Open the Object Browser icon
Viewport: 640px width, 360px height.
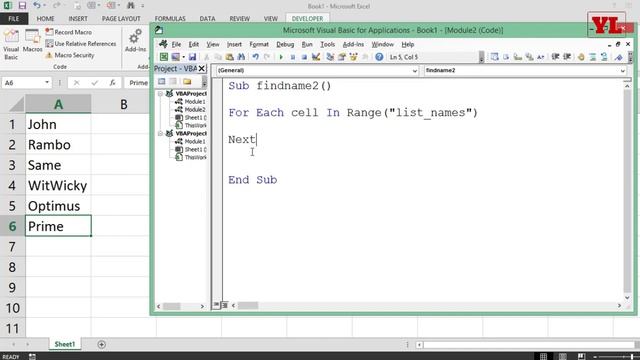[353, 57]
